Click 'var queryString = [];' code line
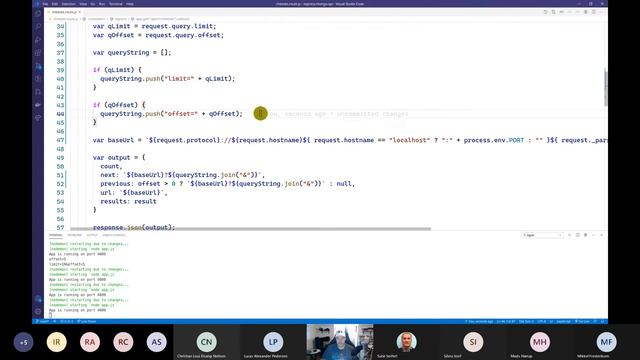This screenshot has height=360, width=640. (132, 52)
